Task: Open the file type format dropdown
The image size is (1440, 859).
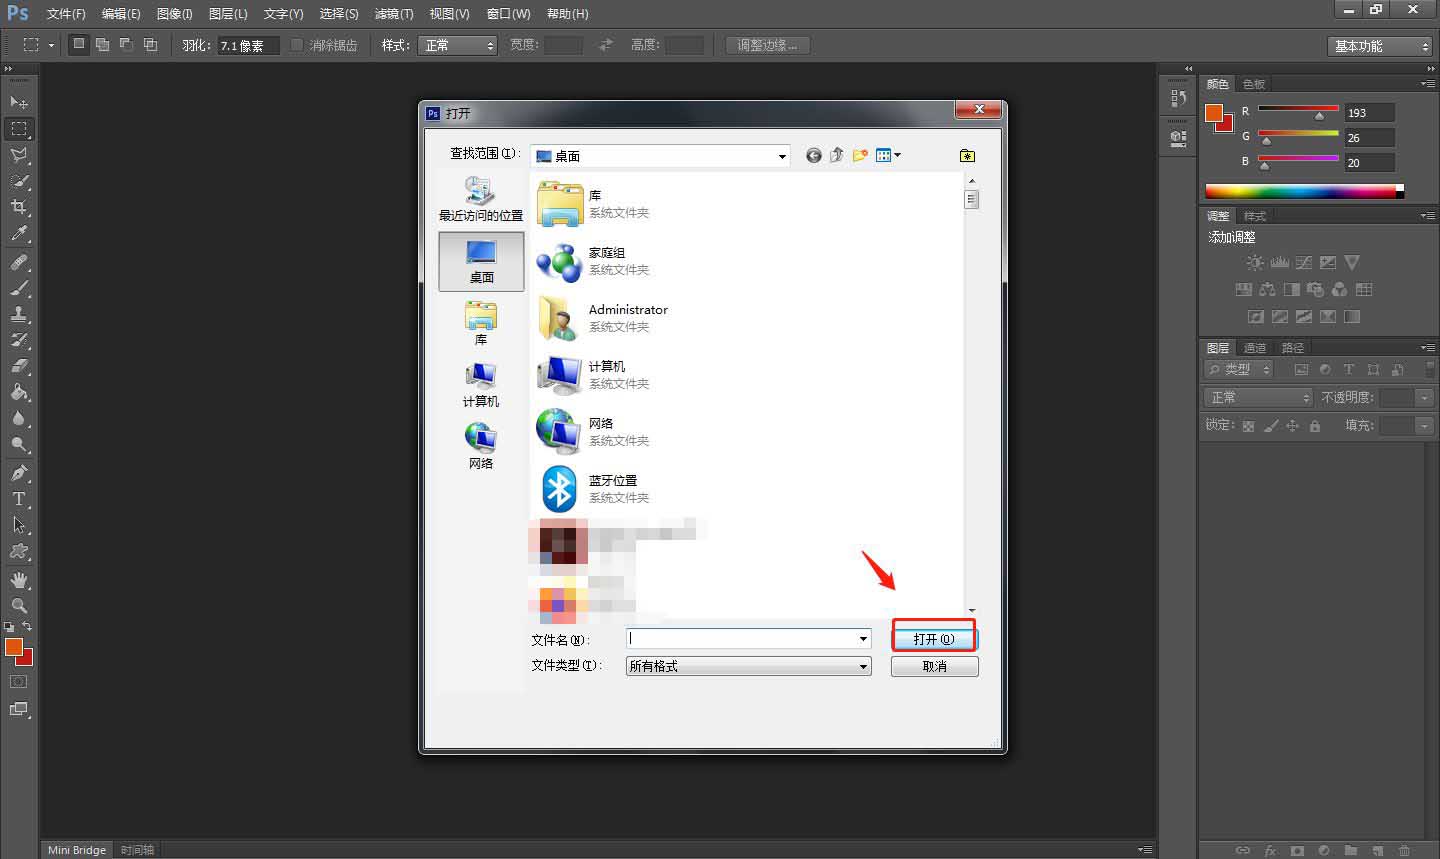Action: [x=863, y=666]
